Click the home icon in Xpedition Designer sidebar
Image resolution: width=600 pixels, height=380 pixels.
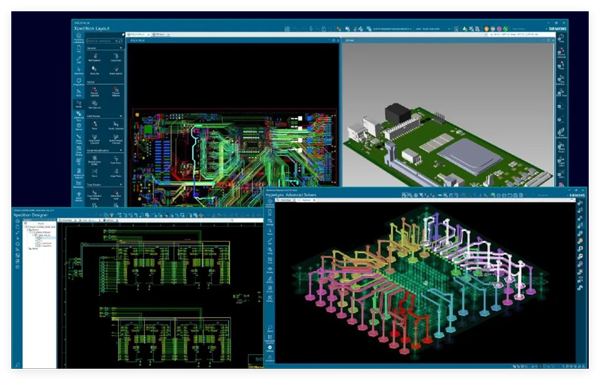coord(18,221)
